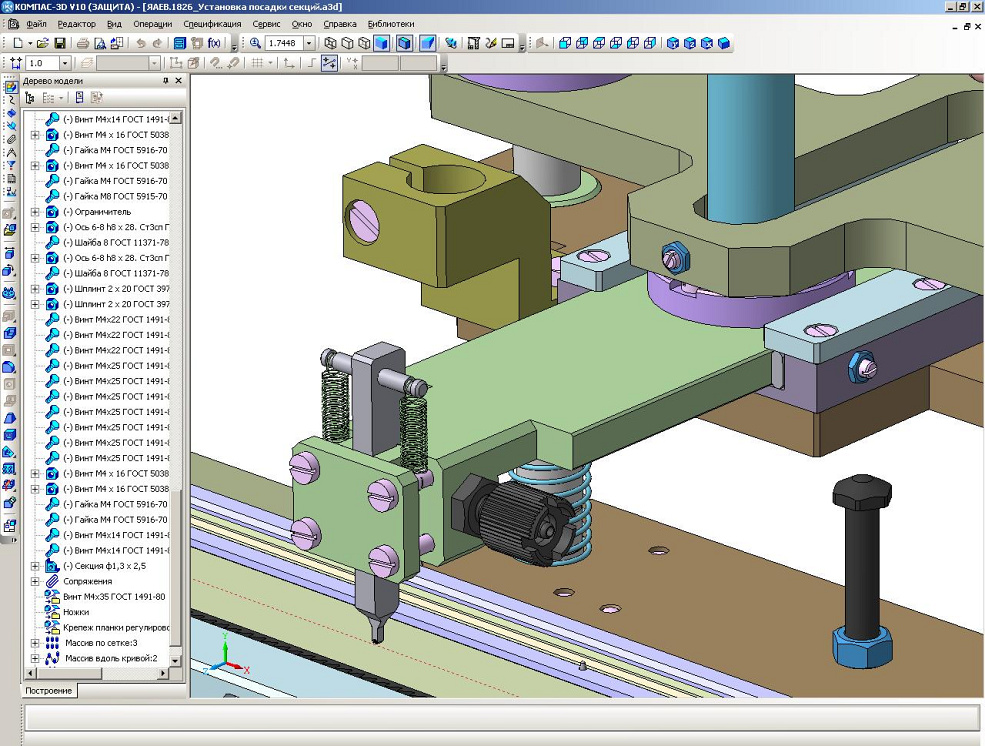
Task: Select Сопряжения in the model tree
Action: [x=87, y=581]
